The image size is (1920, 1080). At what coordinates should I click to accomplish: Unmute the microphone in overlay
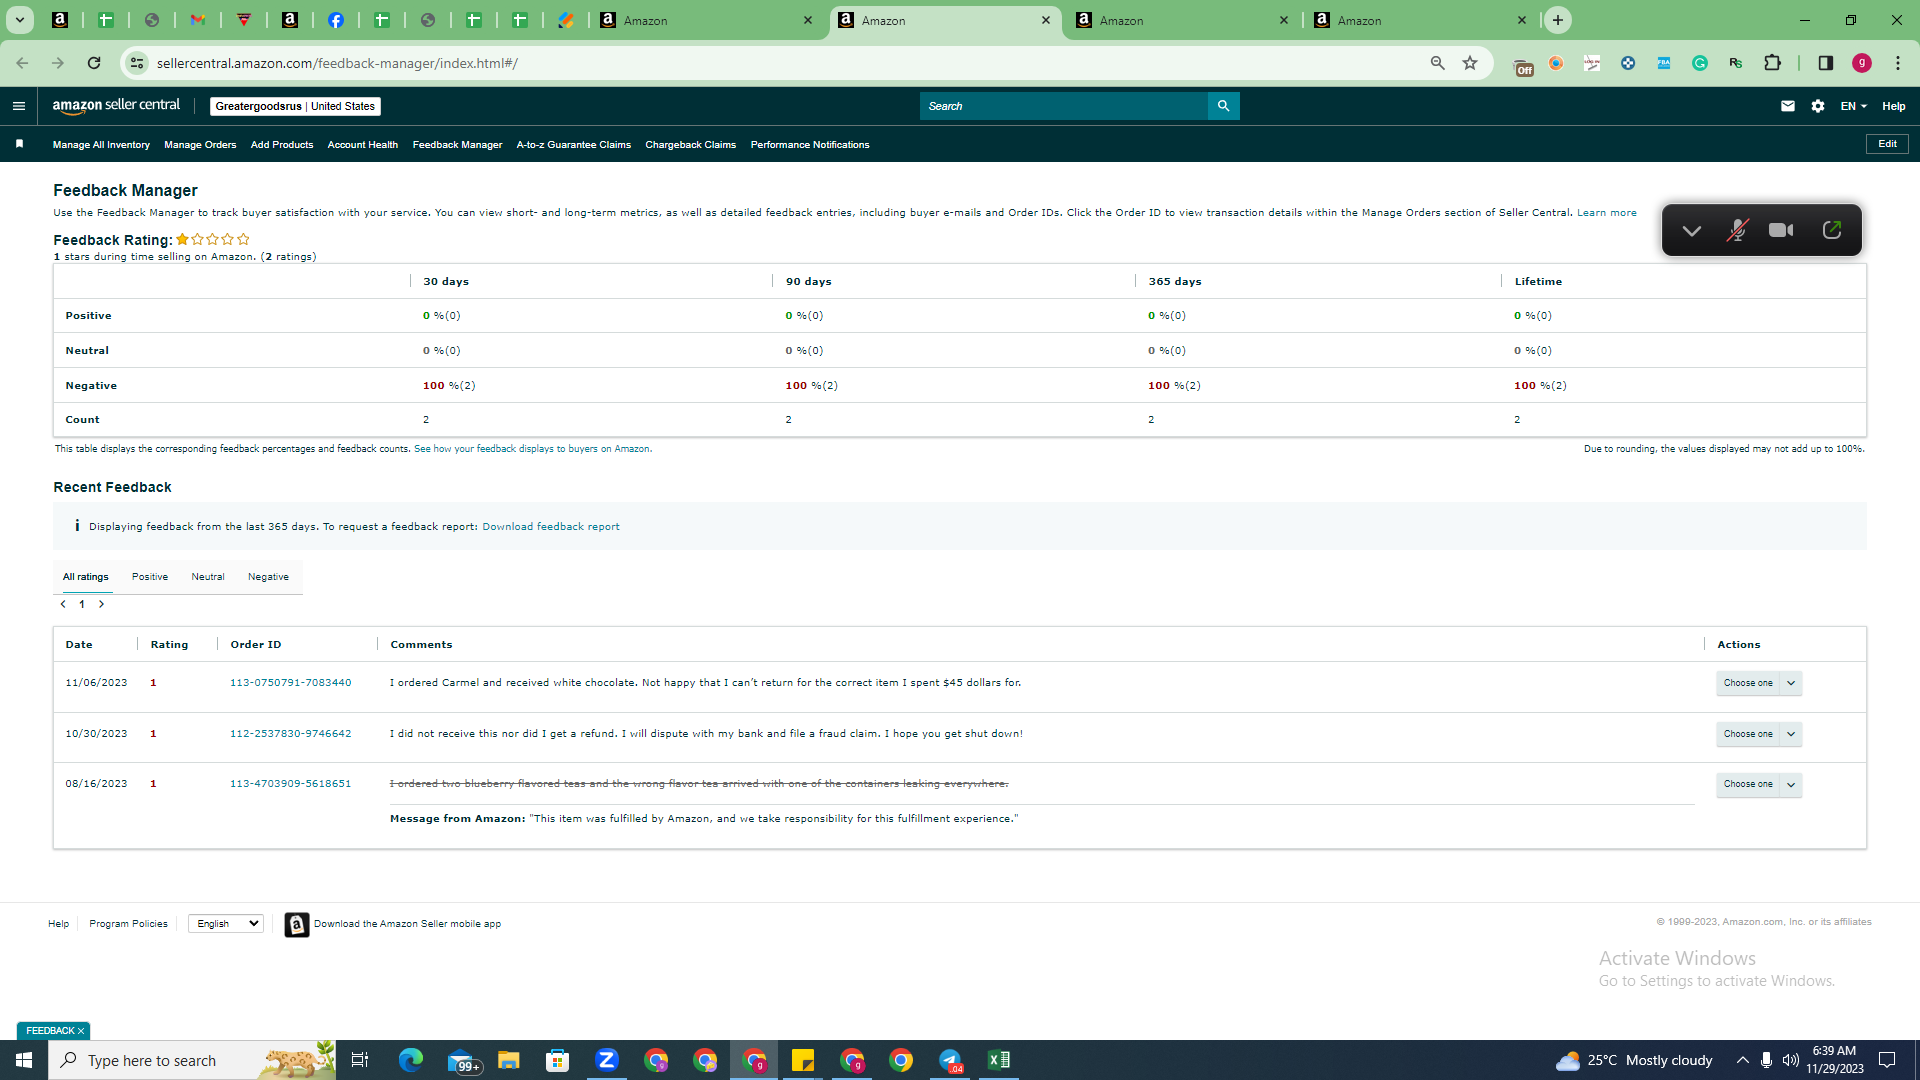(1737, 230)
